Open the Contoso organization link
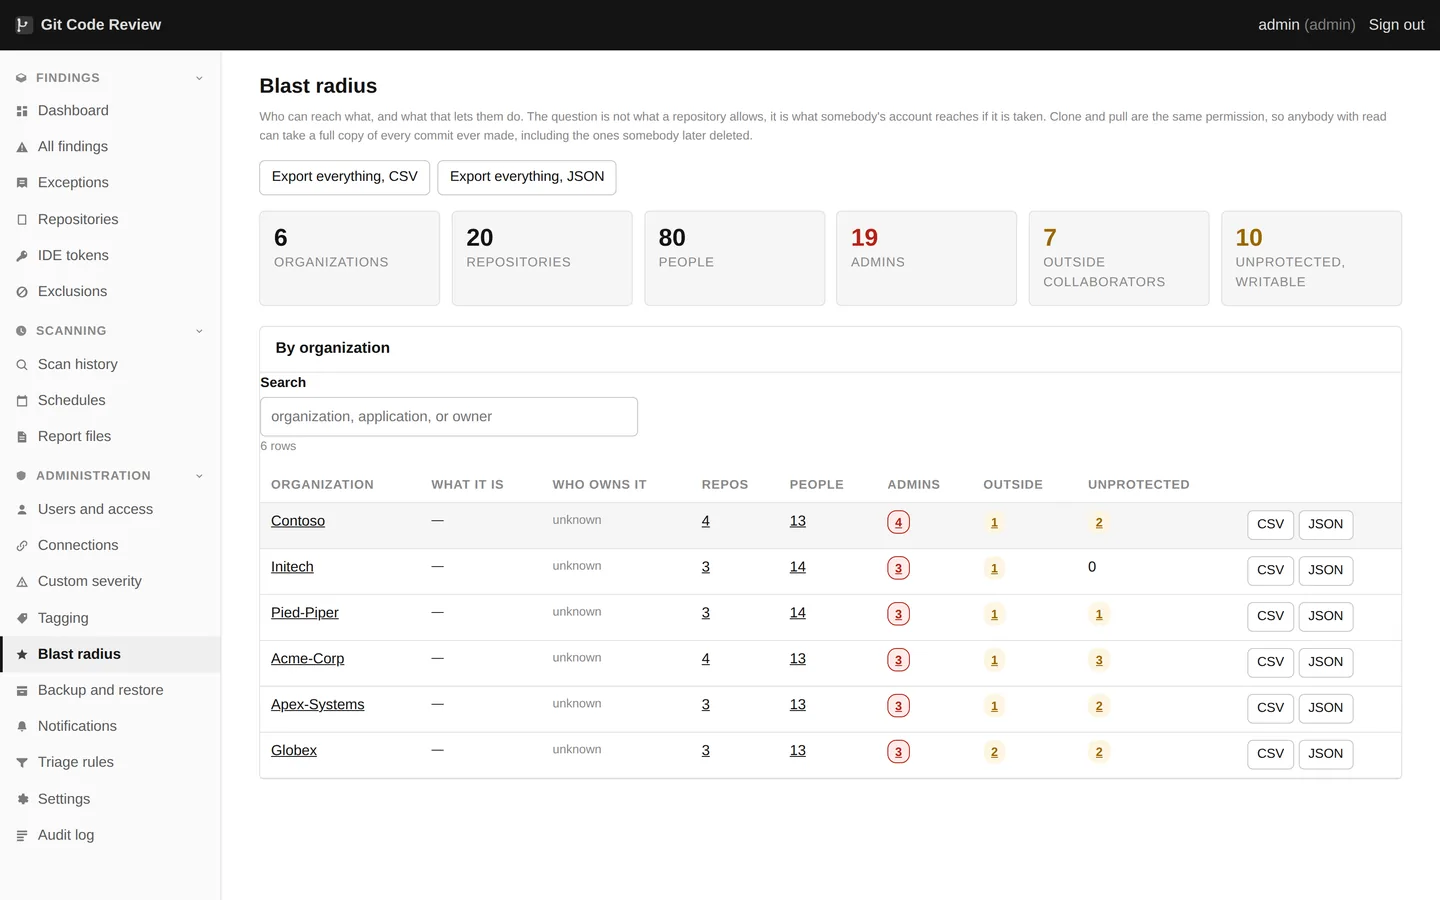 [298, 521]
